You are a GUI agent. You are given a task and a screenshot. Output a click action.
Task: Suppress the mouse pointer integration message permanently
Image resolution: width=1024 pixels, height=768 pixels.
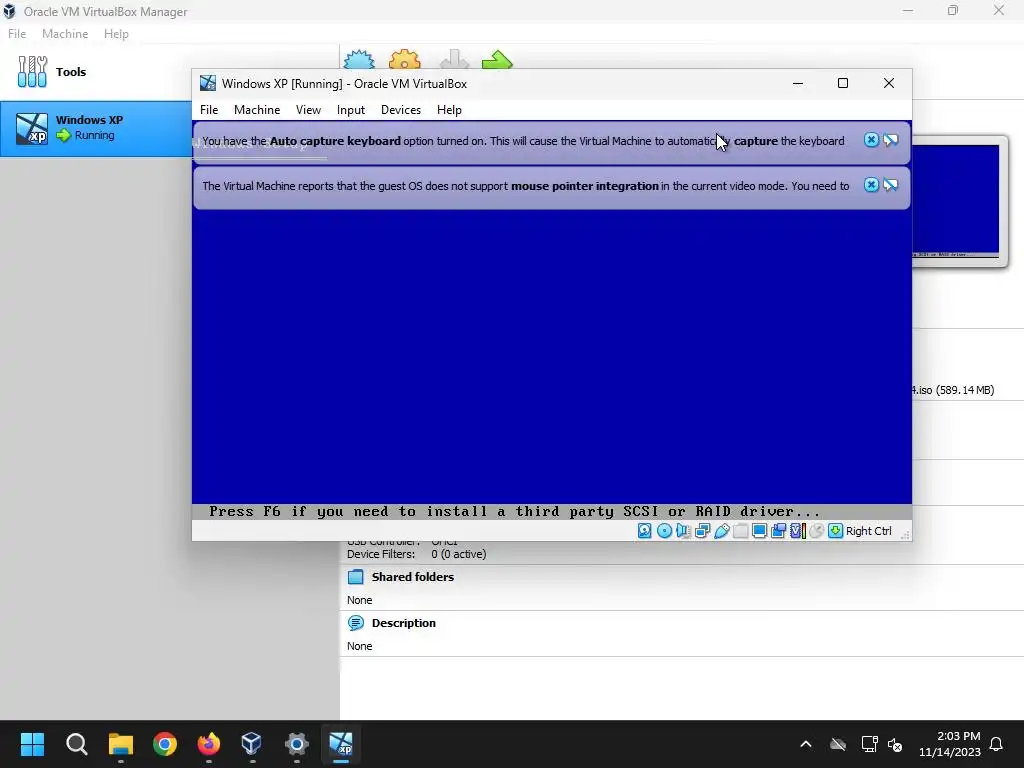pyautogui.click(x=891, y=185)
